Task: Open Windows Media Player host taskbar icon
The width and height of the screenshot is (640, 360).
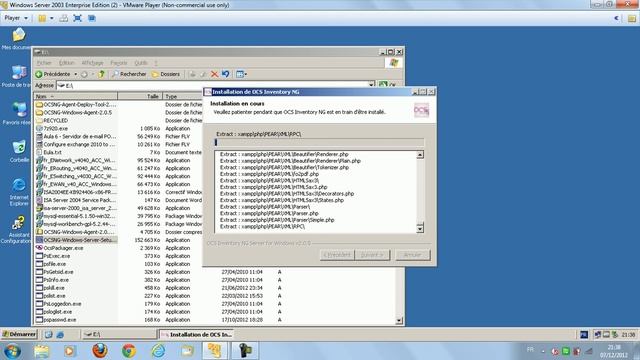Action: pos(70,351)
